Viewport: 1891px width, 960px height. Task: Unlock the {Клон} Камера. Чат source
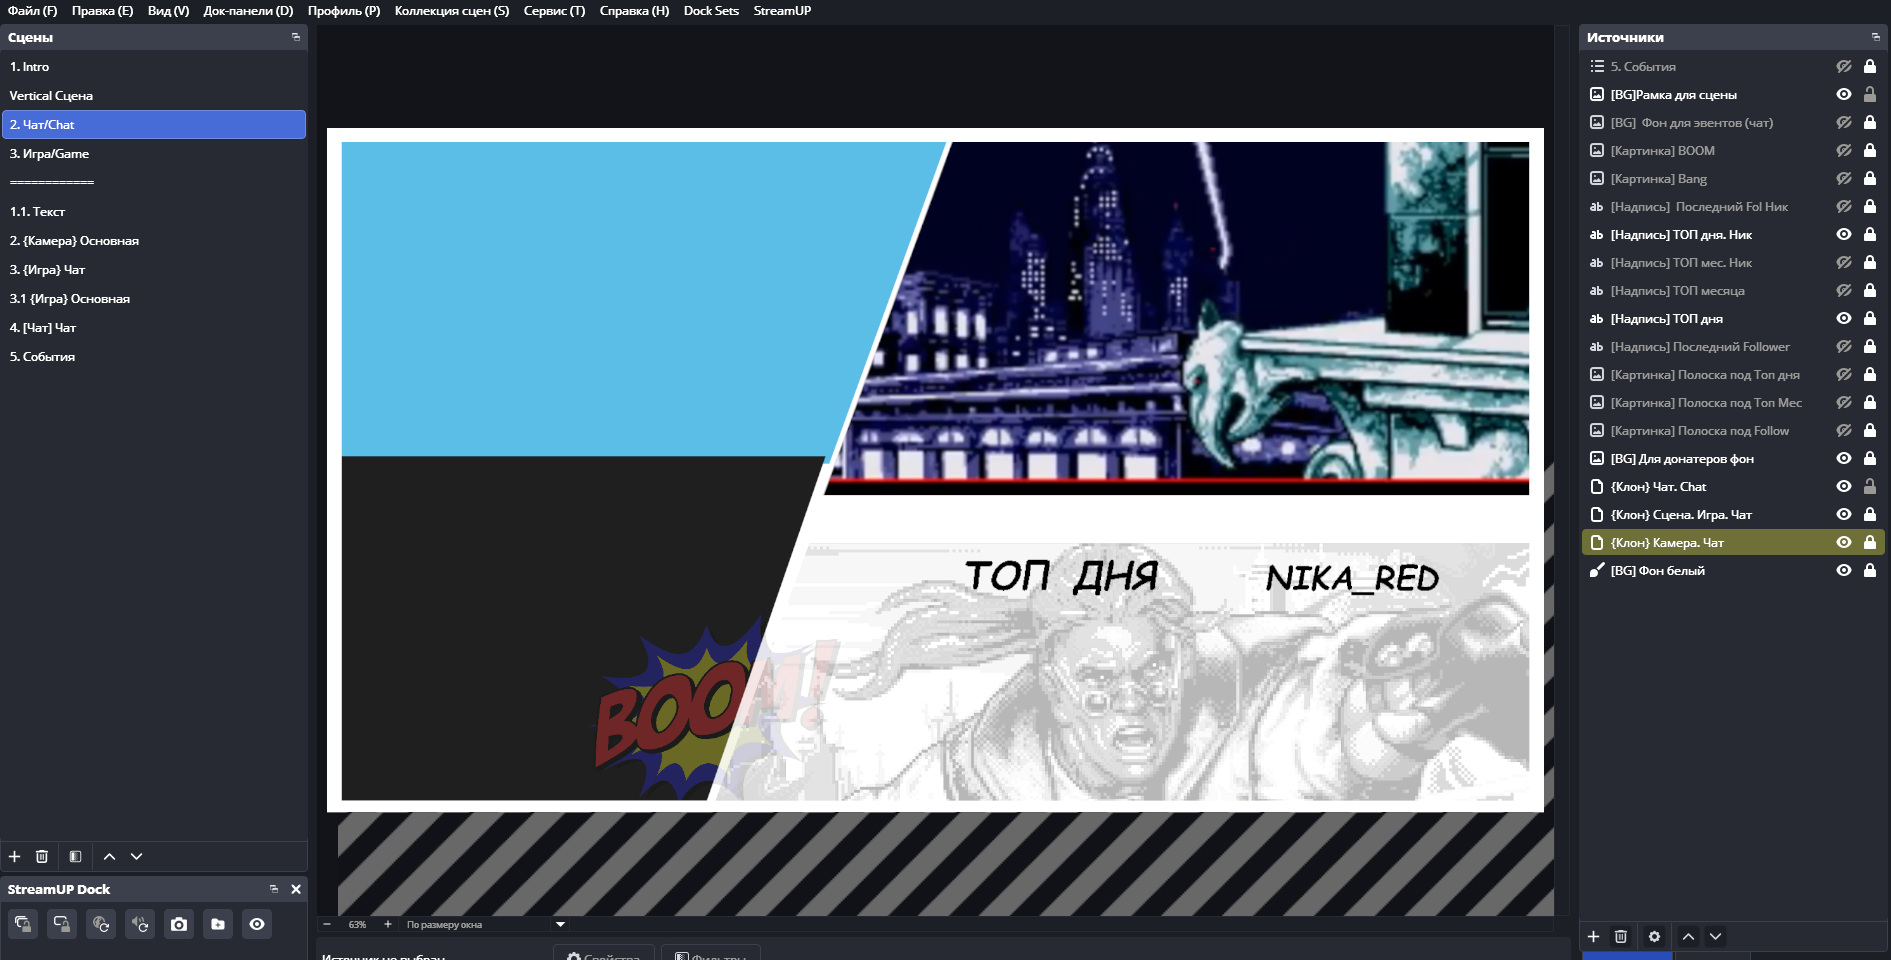(x=1870, y=543)
